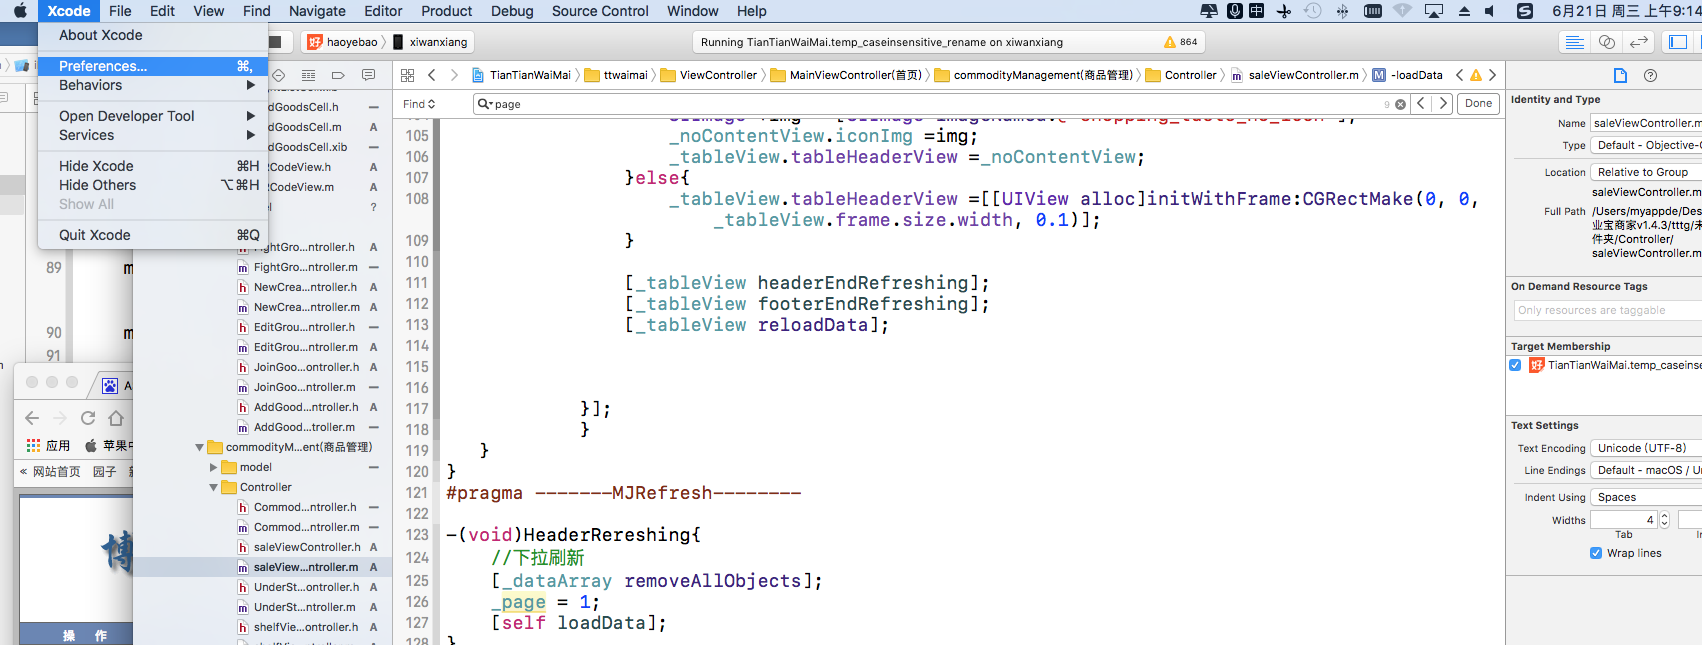1702x645 pixels.
Task: Click TianTianWaiMai project in jump bar
Action: tap(522, 75)
